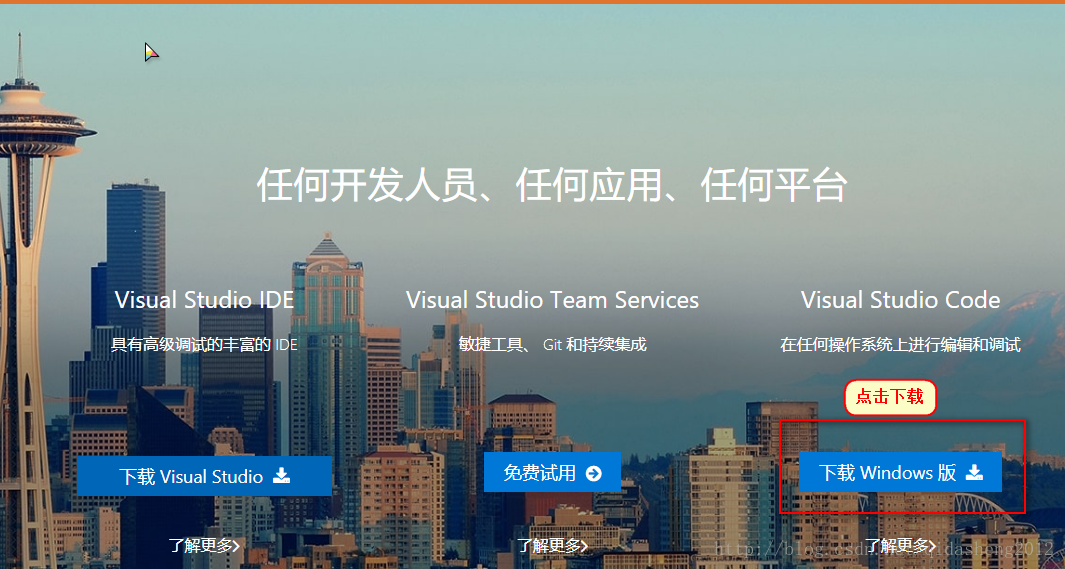Viewport: 1065px width, 569px height.
Task: Click the Visual Studio IDE heading
Action: [204, 299]
